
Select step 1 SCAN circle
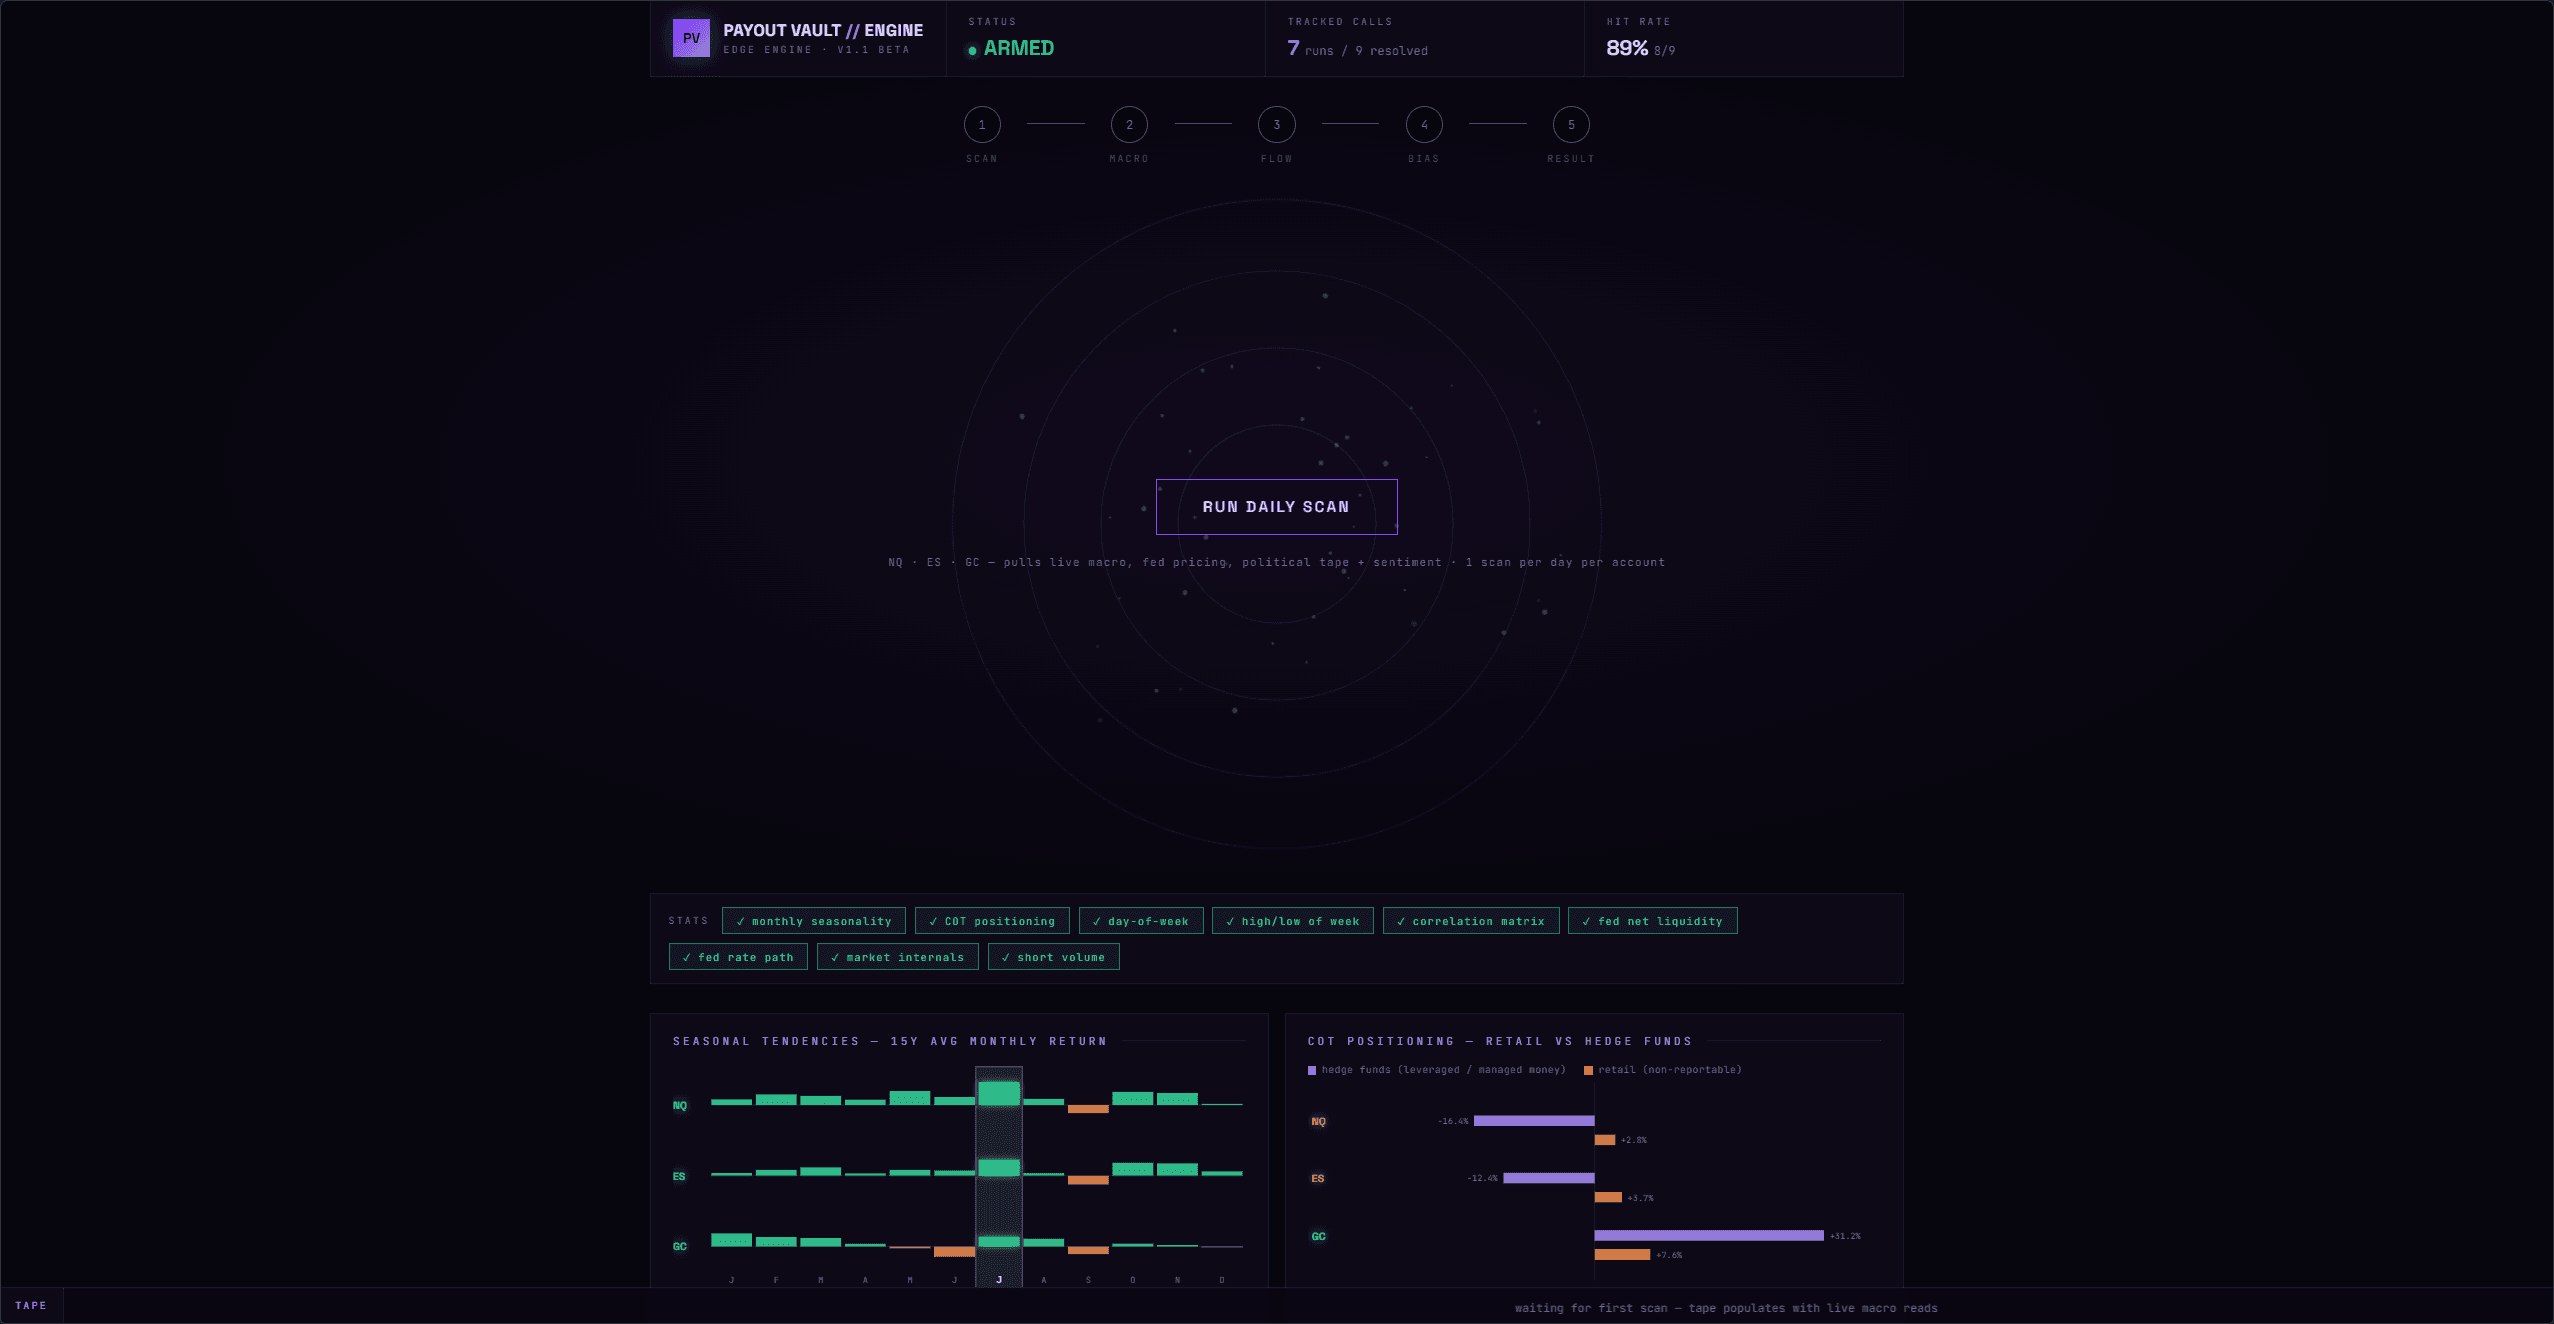[x=982, y=125]
